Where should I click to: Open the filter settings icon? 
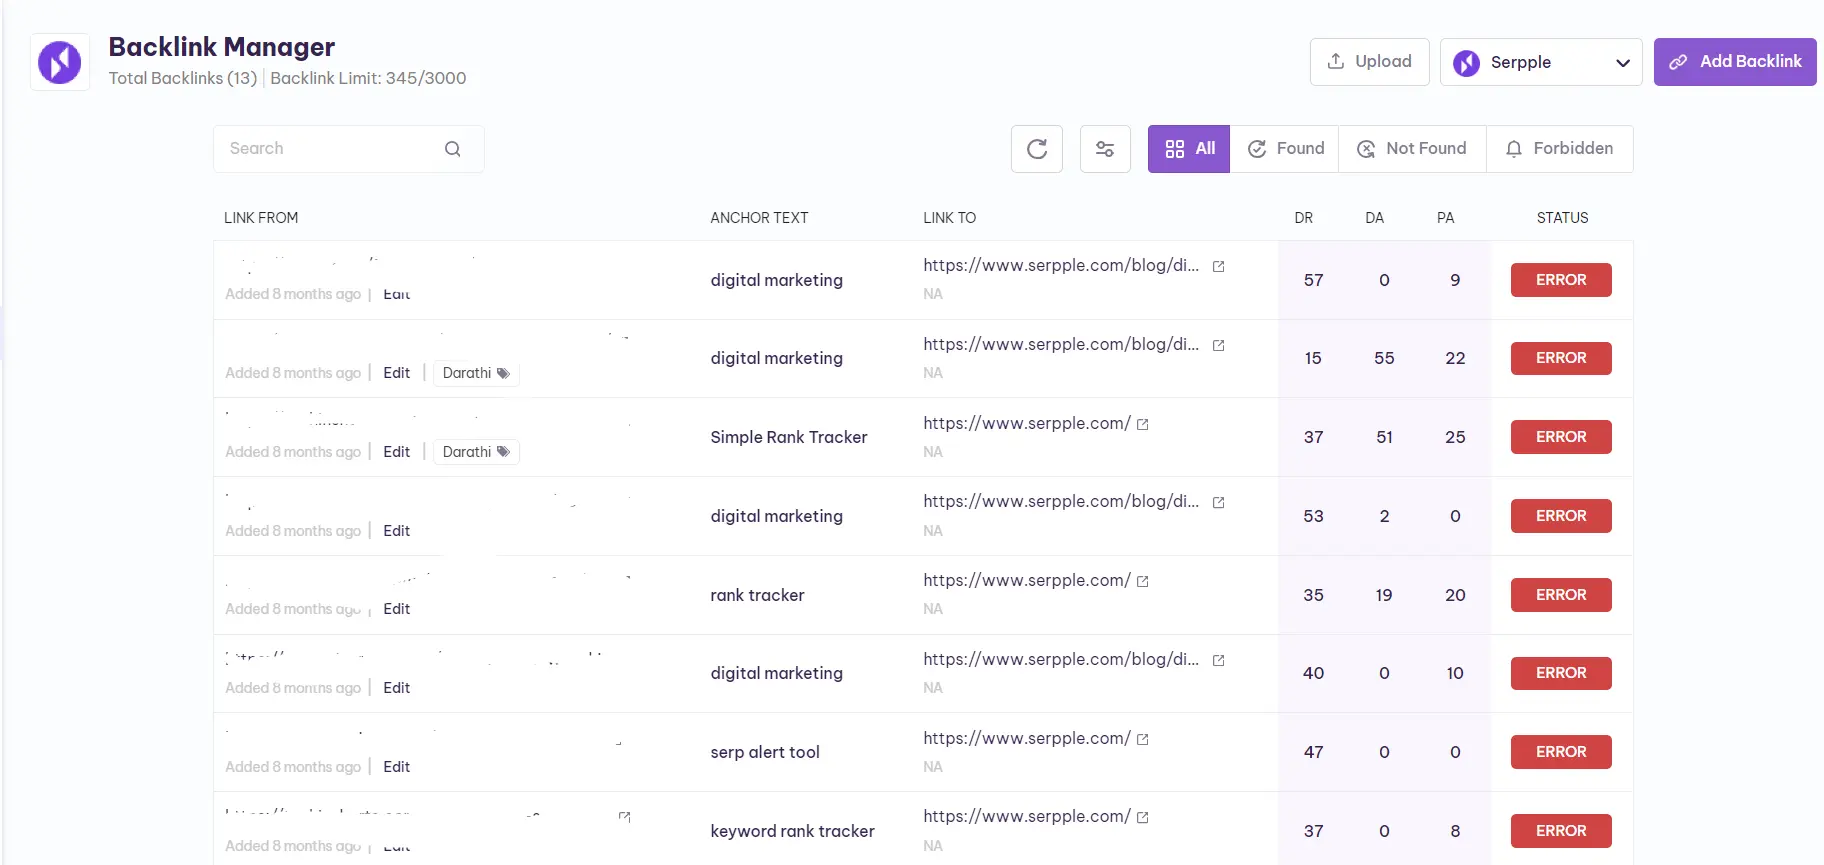(1105, 149)
